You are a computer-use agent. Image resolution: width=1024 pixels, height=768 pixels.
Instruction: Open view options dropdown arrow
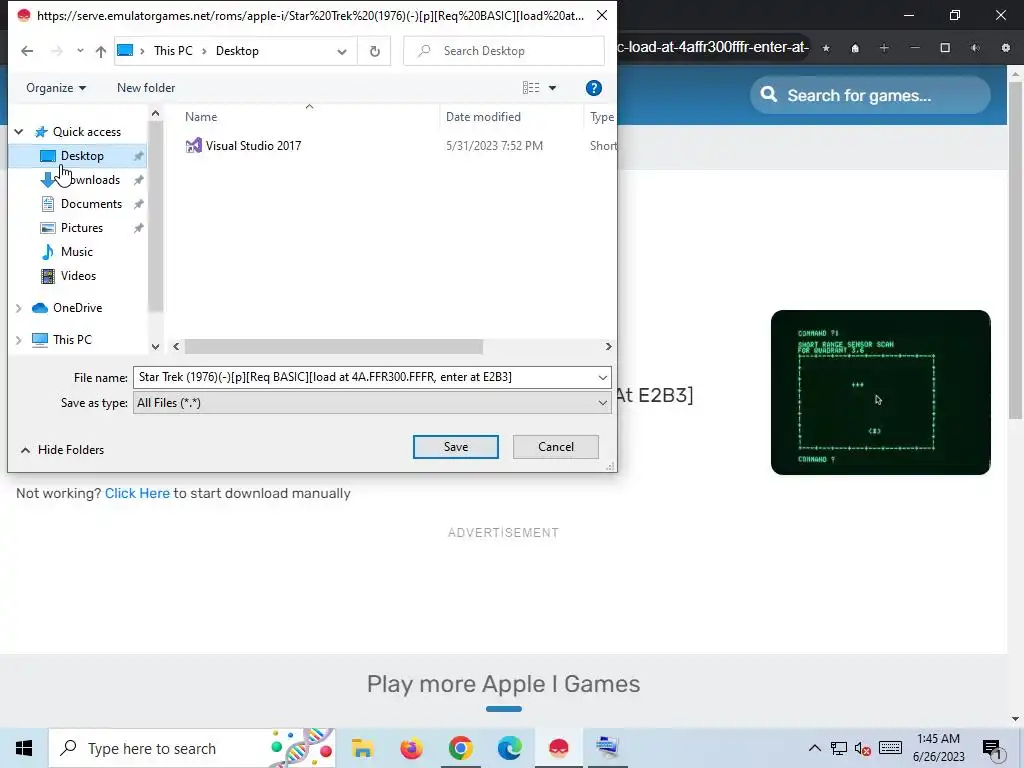click(x=552, y=88)
